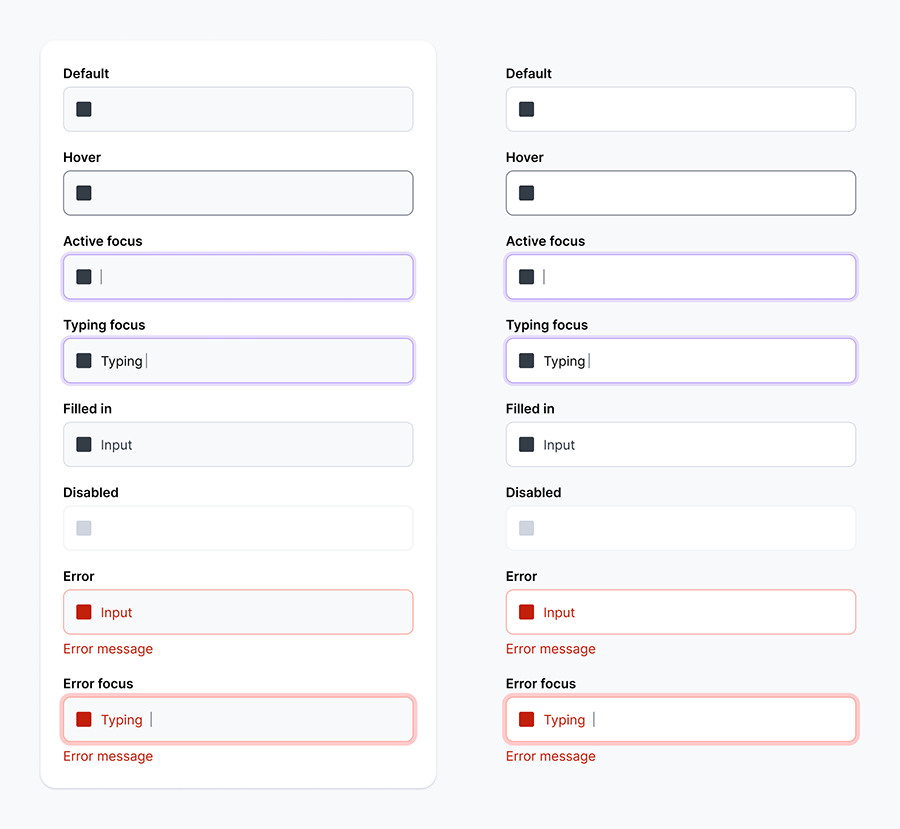The width and height of the screenshot is (900, 829).
Task: Click the faded icon in the white-filled Disabled field
Action: [x=527, y=528]
